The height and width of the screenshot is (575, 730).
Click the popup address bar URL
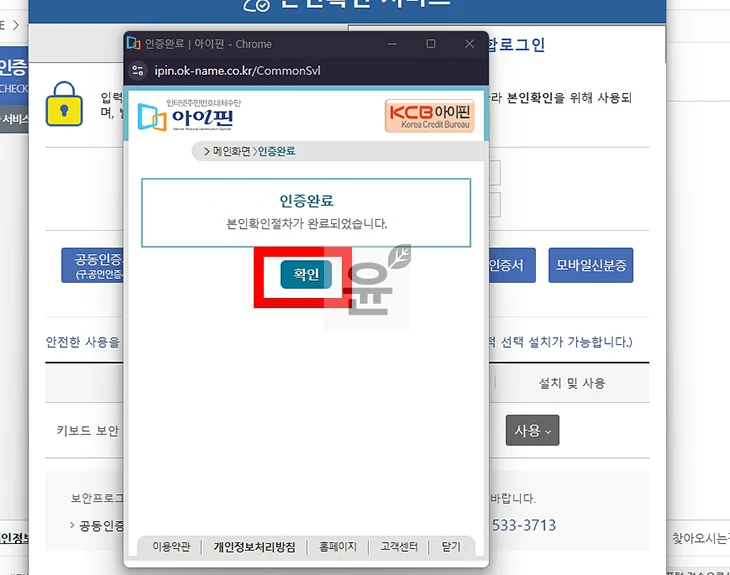[x=237, y=72]
